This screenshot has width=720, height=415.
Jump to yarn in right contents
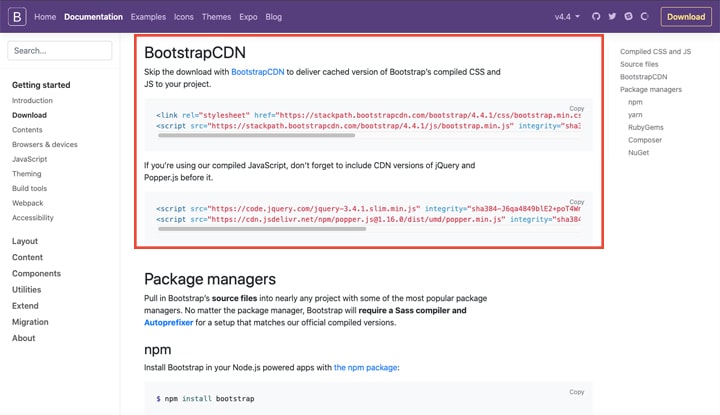click(635, 115)
